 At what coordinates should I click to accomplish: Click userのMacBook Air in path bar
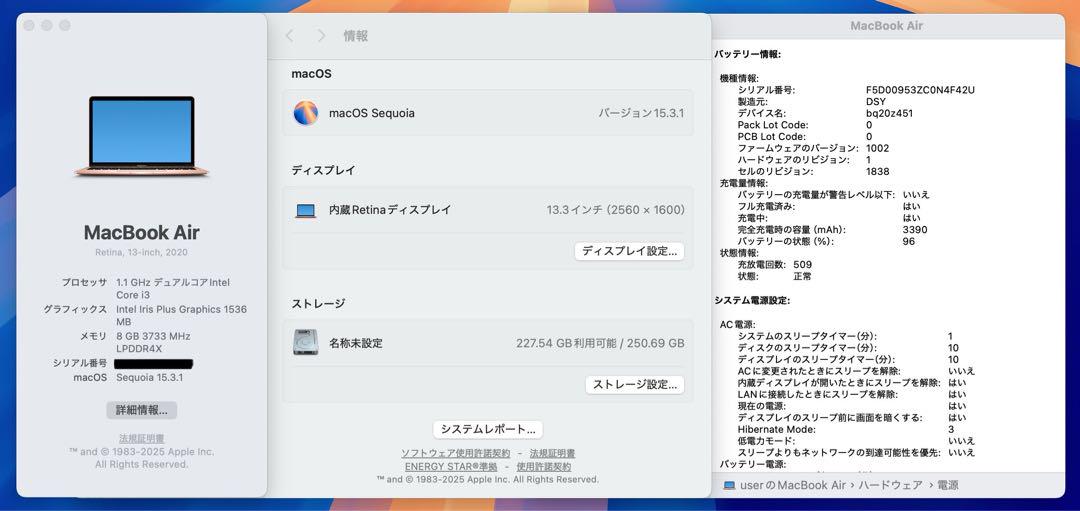coord(793,486)
